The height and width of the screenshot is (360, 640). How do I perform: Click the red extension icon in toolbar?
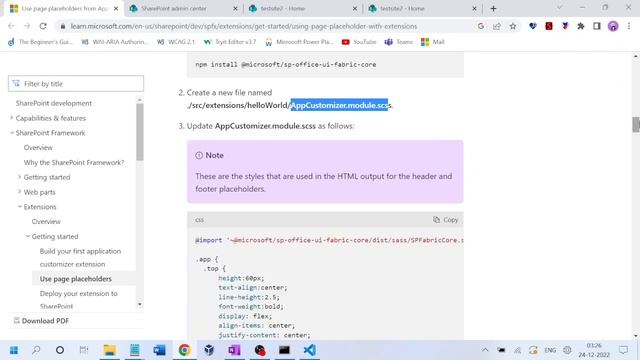coord(549,26)
